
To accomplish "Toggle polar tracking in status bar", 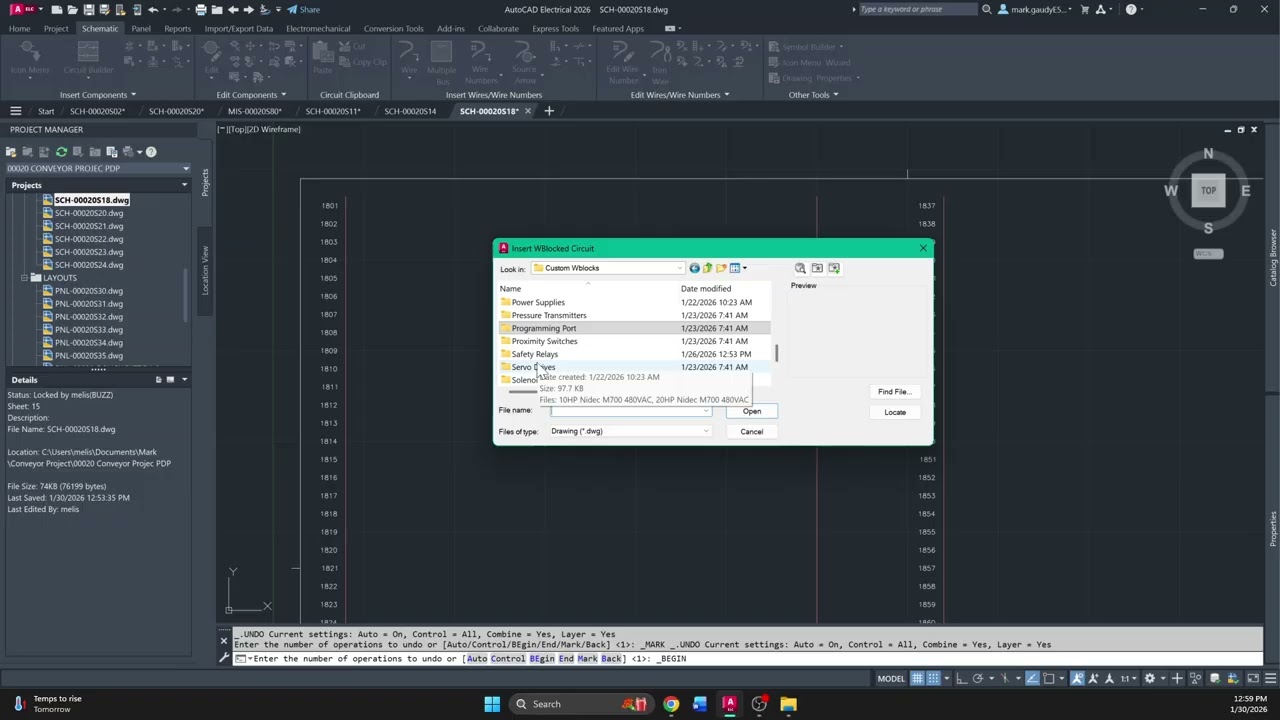I will point(978,679).
